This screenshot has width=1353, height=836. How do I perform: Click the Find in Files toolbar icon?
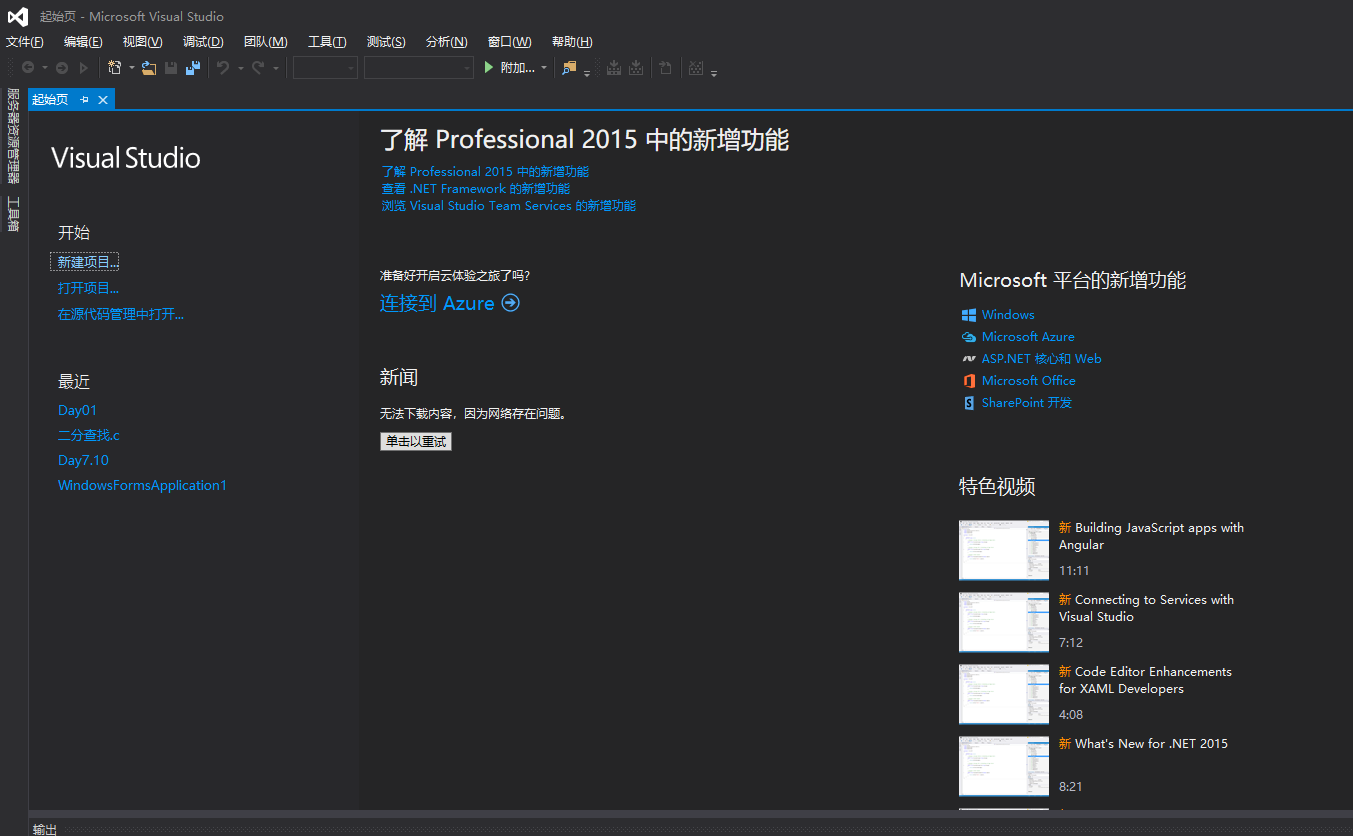(x=568, y=67)
